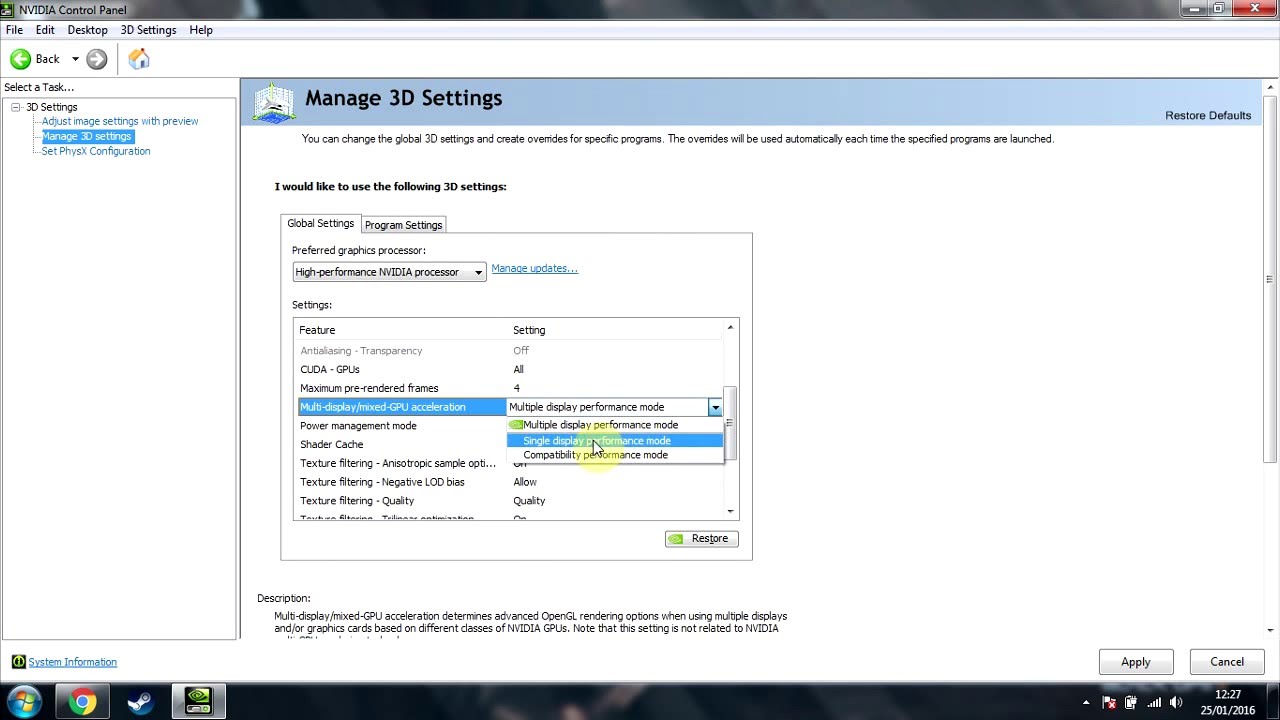Open Steam from the taskbar
Screen dimensions: 1280x720
coord(140,702)
